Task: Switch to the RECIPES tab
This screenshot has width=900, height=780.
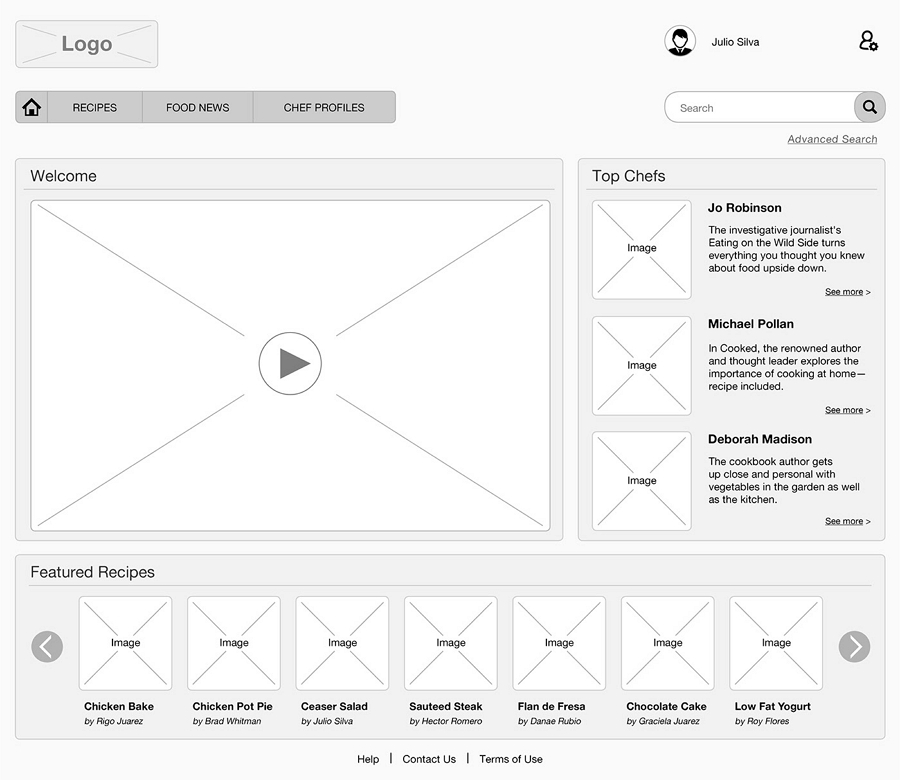Action: coord(95,107)
